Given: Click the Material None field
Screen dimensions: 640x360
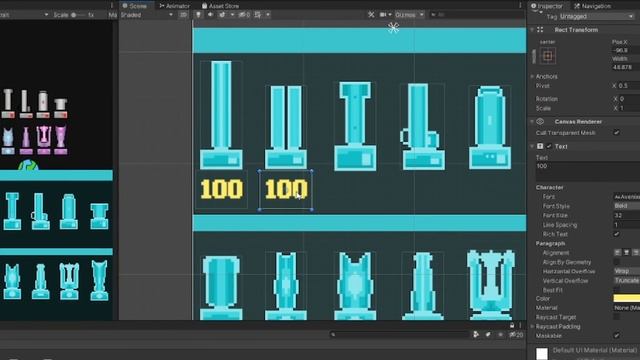Looking at the screenshot, I should [x=627, y=308].
